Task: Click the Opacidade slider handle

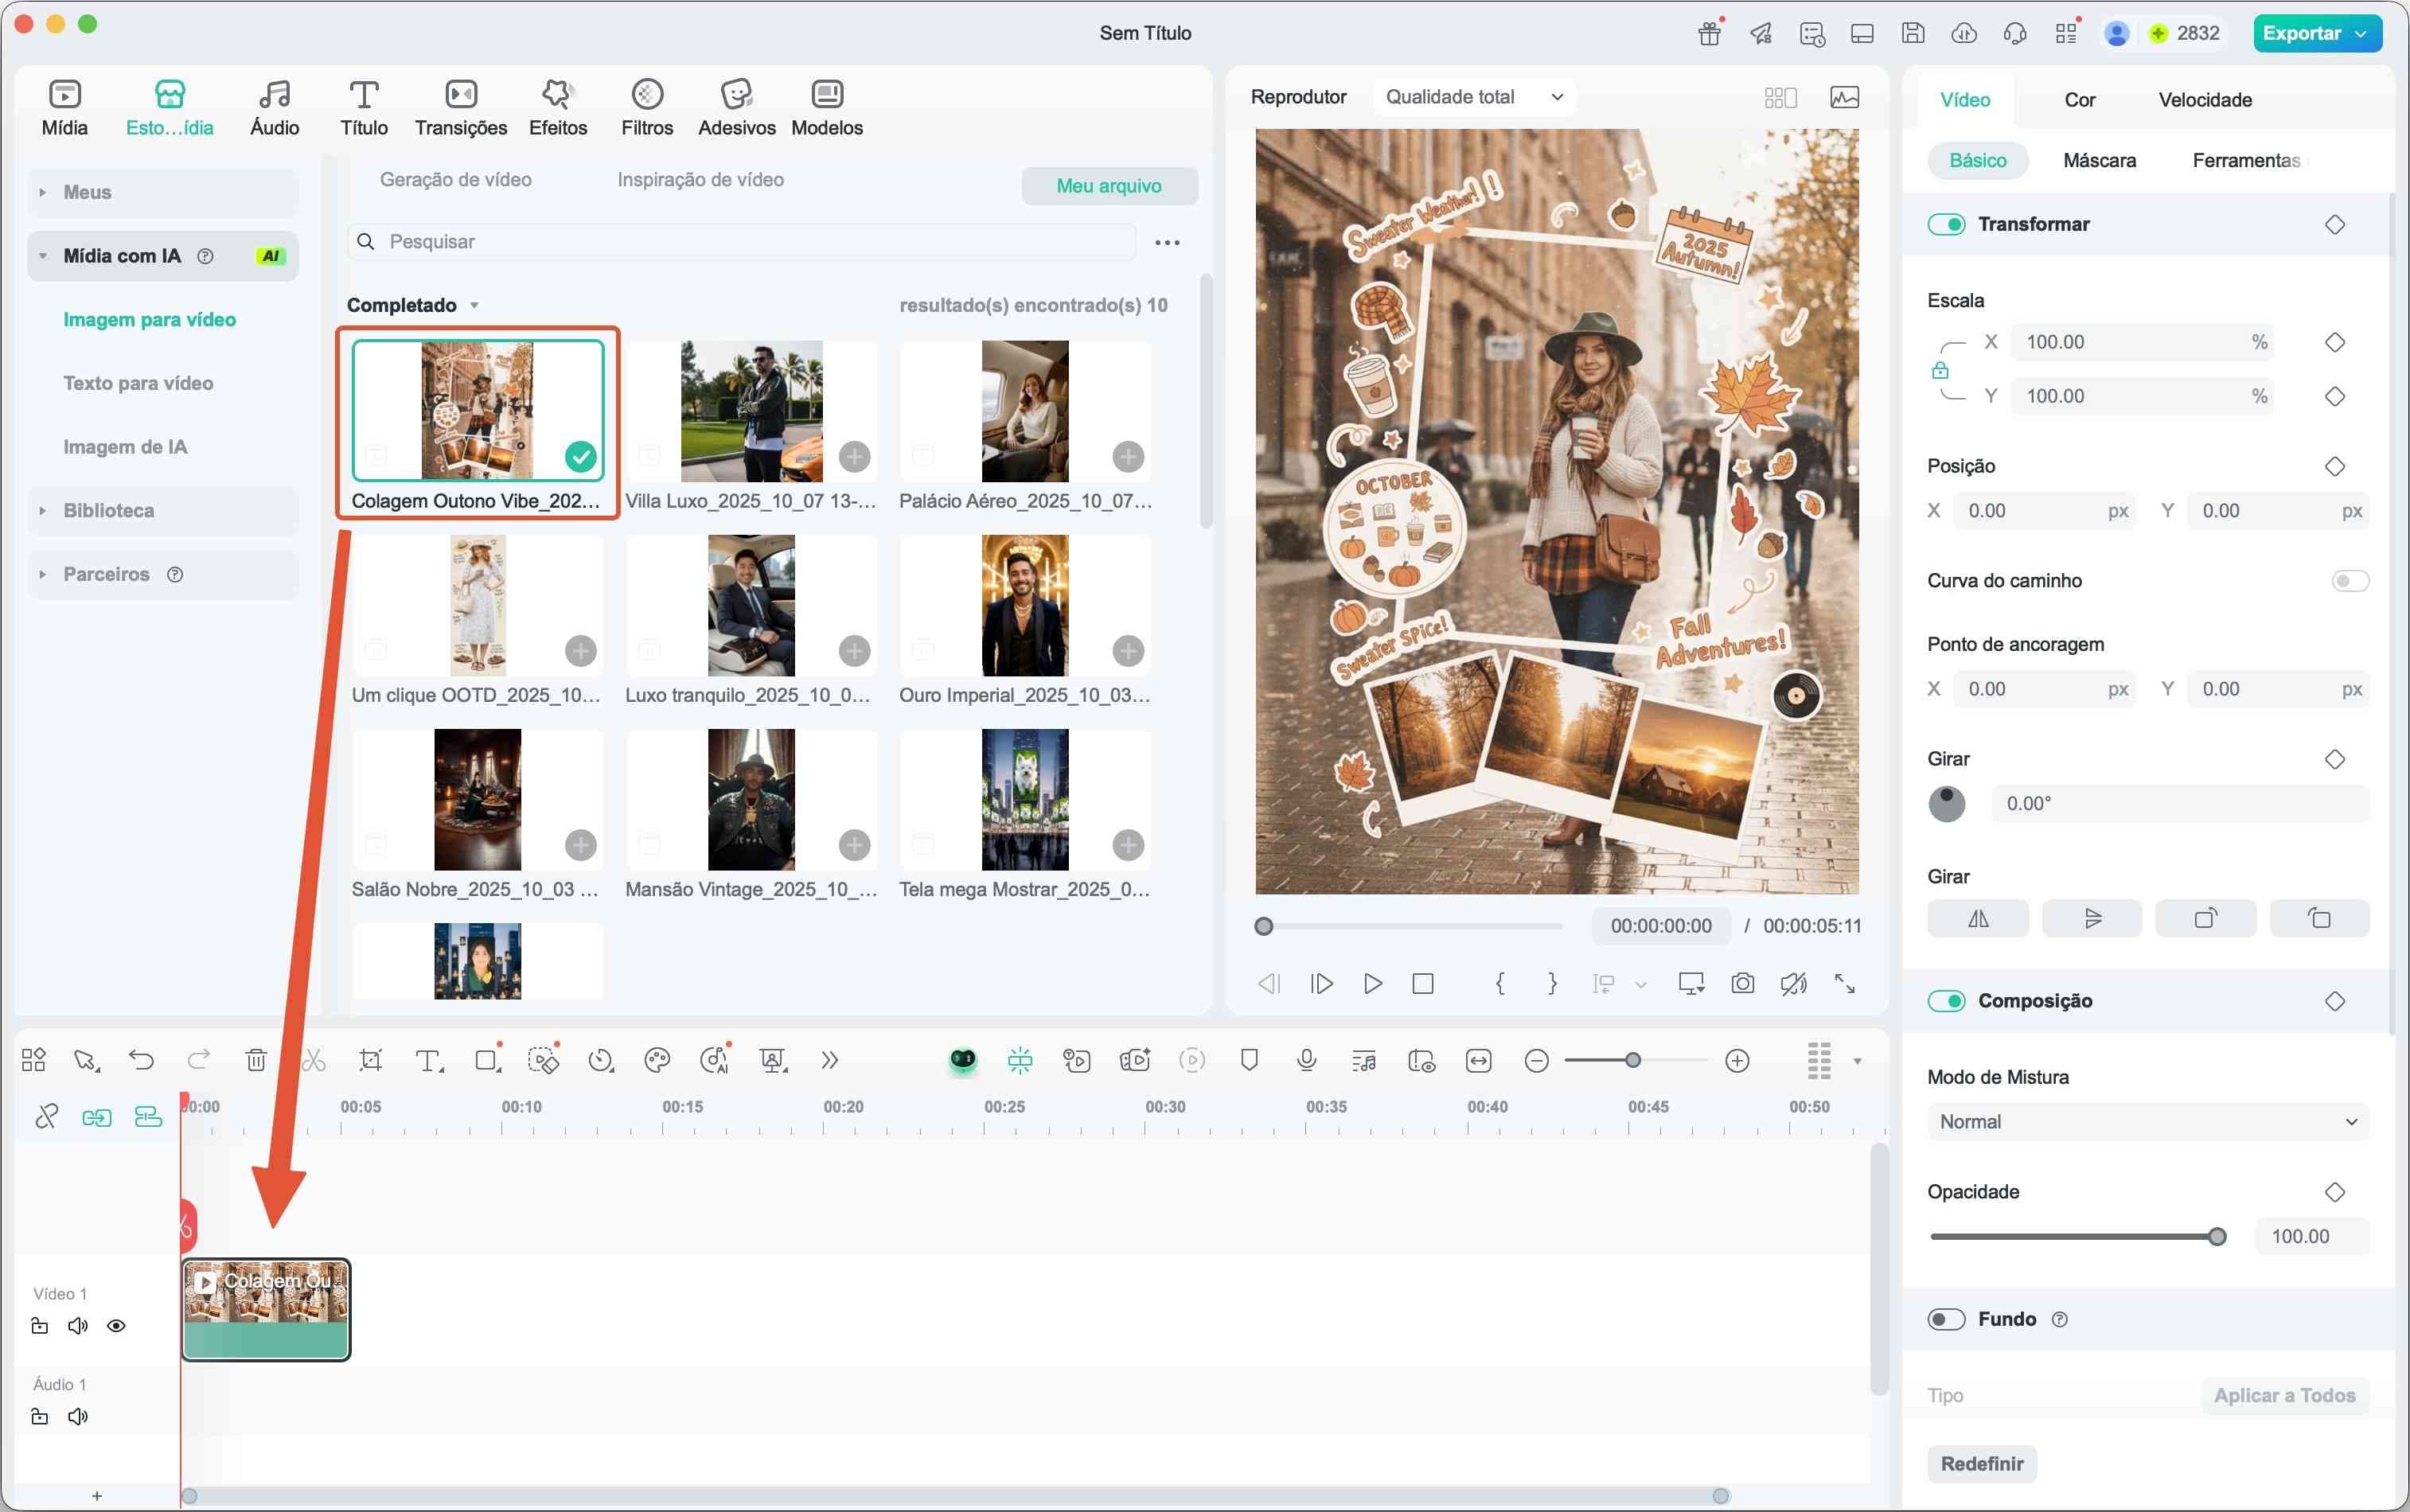Action: (2217, 1237)
